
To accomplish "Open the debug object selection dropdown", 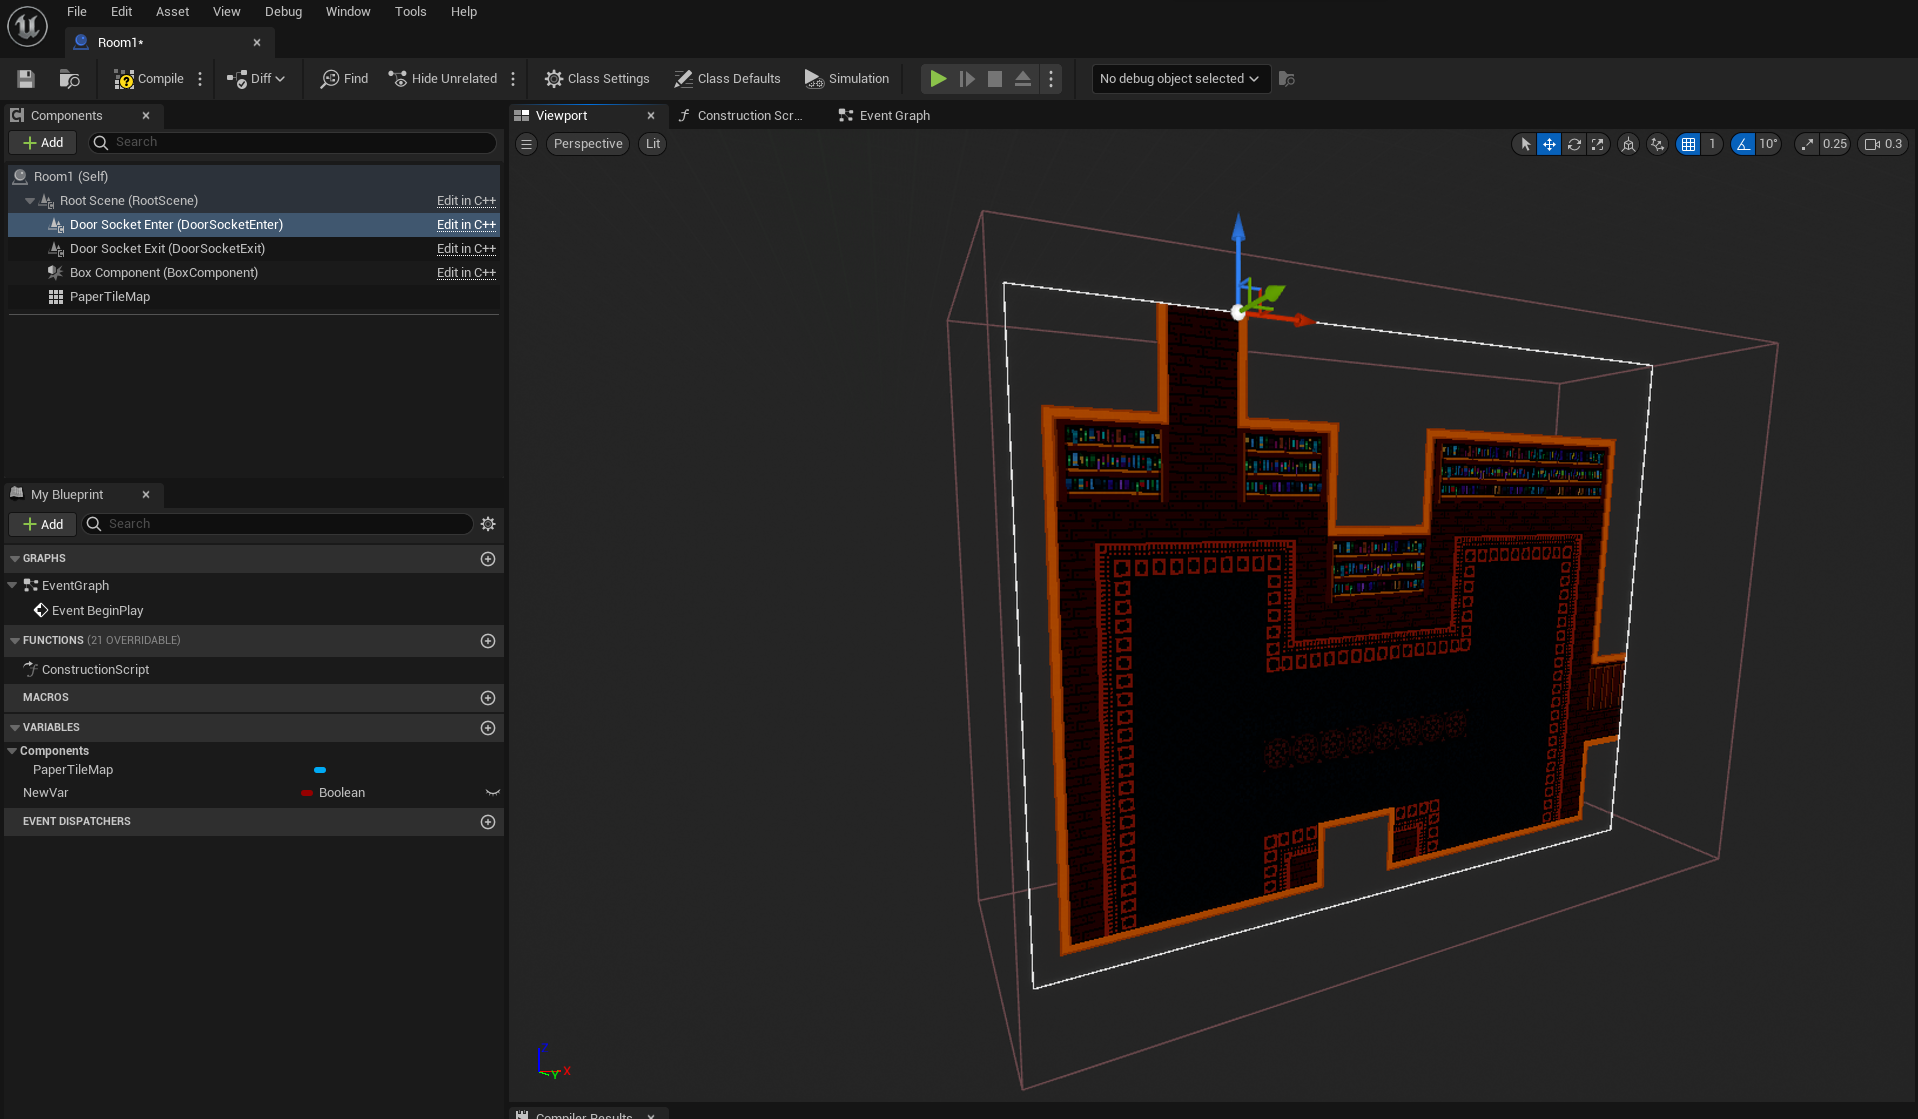I will click(1179, 79).
